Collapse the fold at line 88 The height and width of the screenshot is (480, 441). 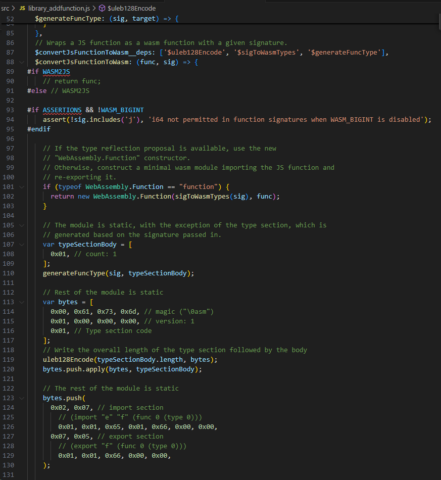coord(22,62)
